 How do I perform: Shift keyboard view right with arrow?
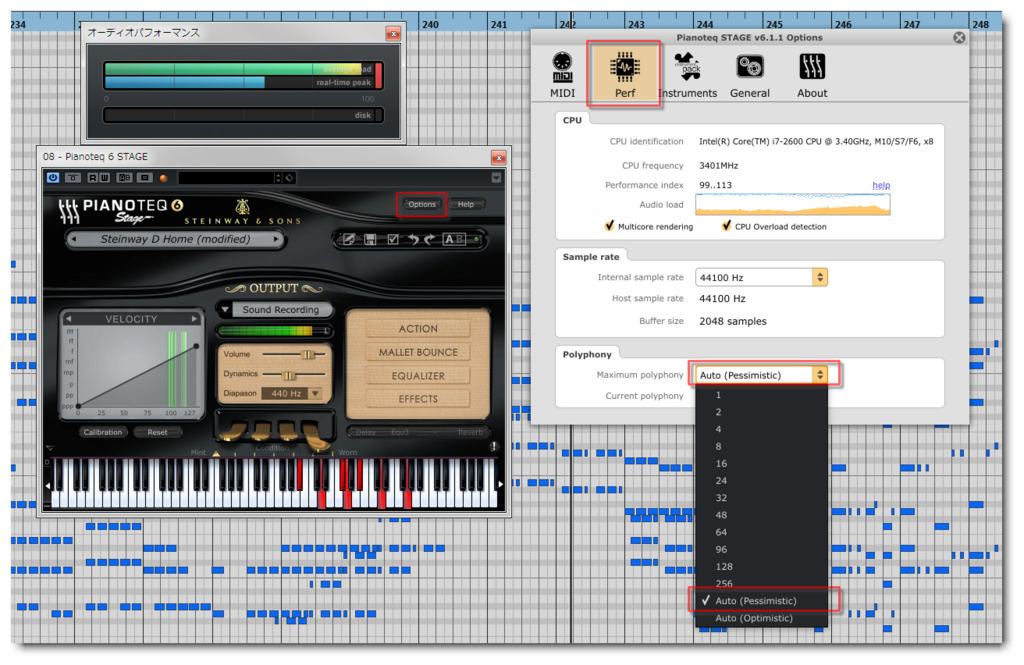(500, 485)
